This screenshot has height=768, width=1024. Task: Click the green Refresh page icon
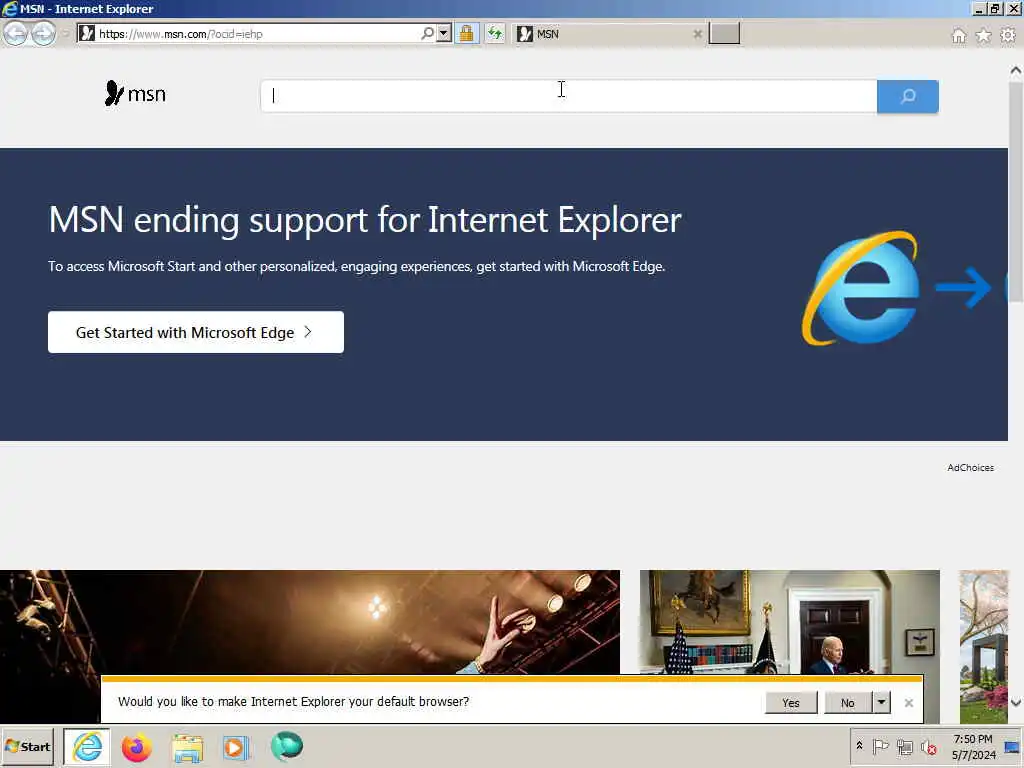point(495,33)
